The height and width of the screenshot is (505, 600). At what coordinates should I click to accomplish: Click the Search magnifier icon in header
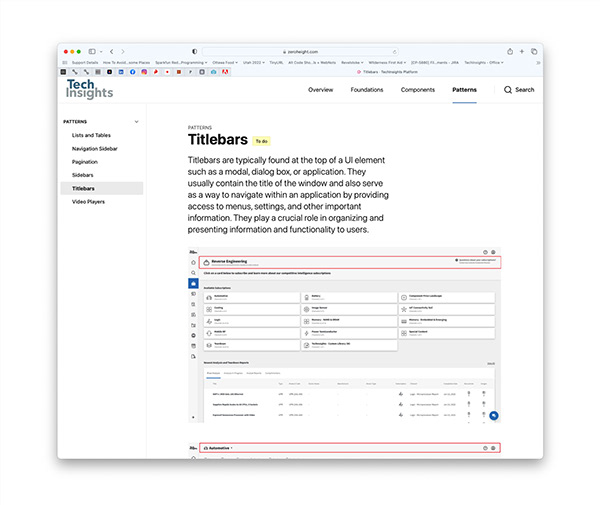pyautogui.click(x=508, y=90)
